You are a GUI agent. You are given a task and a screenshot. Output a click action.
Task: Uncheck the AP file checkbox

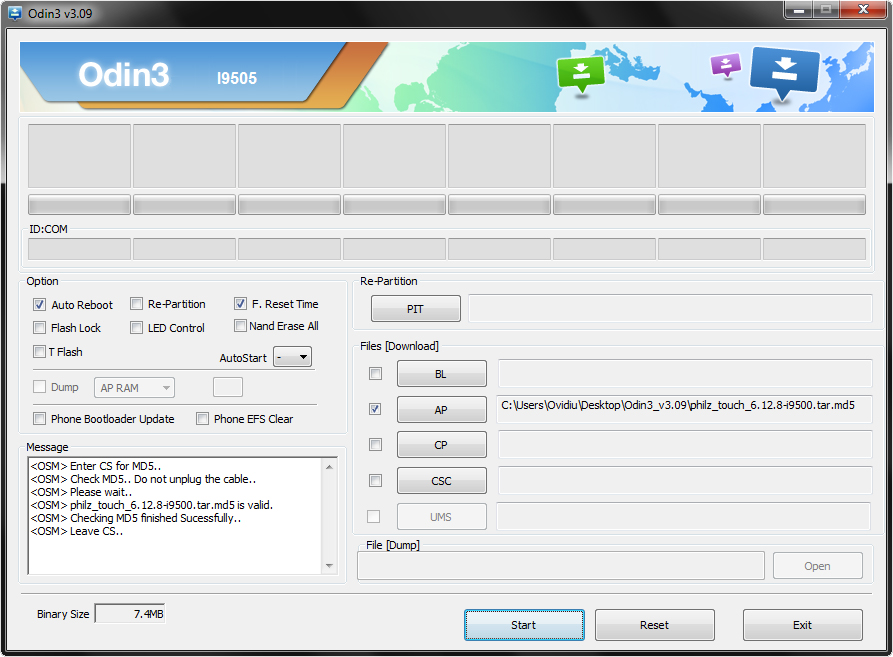coord(375,409)
